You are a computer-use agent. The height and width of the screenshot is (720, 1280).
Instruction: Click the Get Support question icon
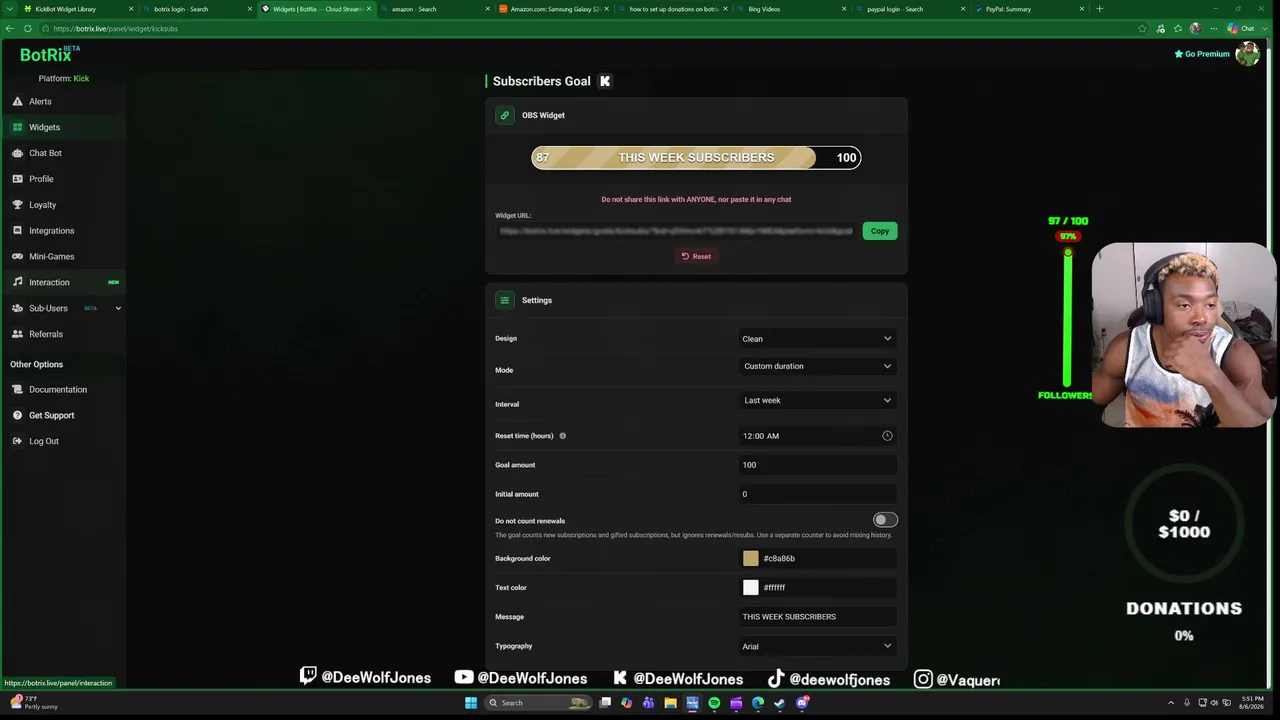(x=18, y=415)
